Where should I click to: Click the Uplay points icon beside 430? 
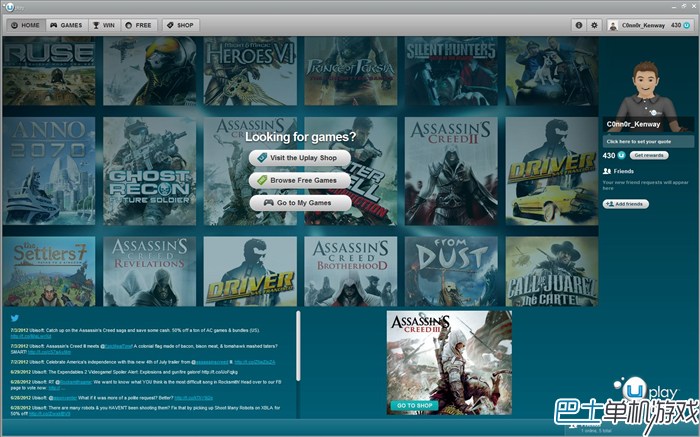[x=621, y=155]
